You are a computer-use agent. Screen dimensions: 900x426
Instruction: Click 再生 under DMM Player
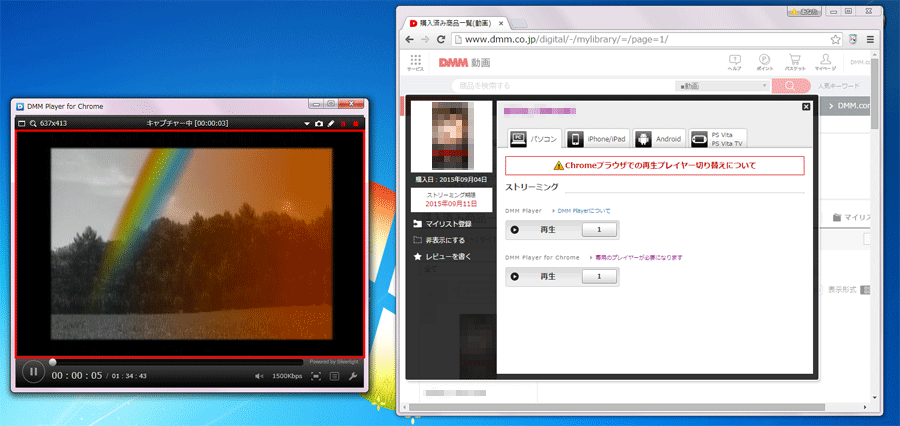pos(548,230)
